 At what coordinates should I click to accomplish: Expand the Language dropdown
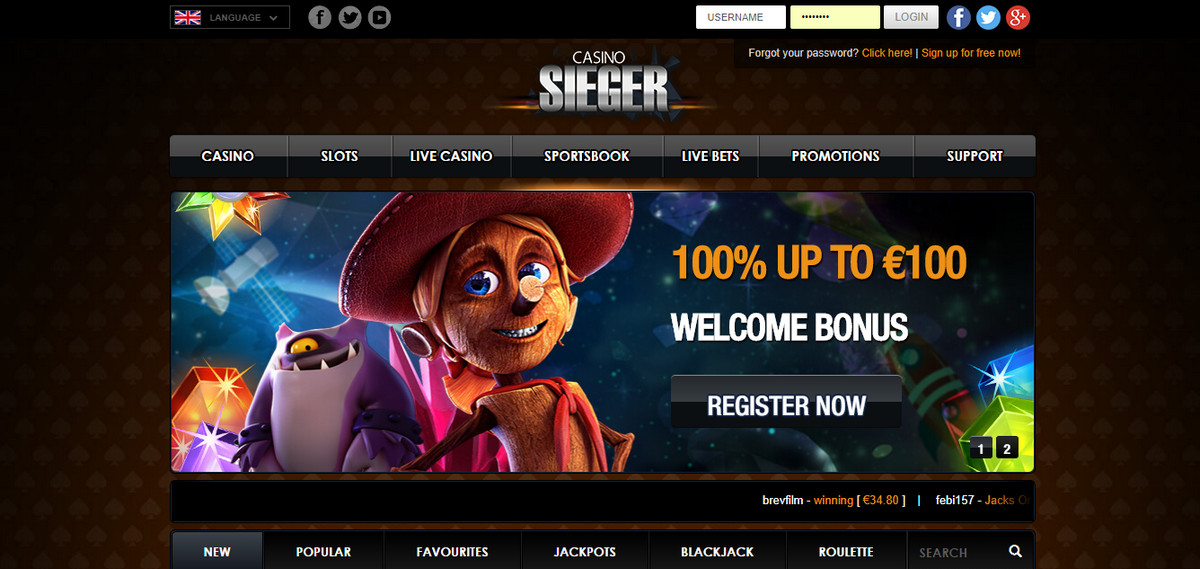(x=230, y=17)
